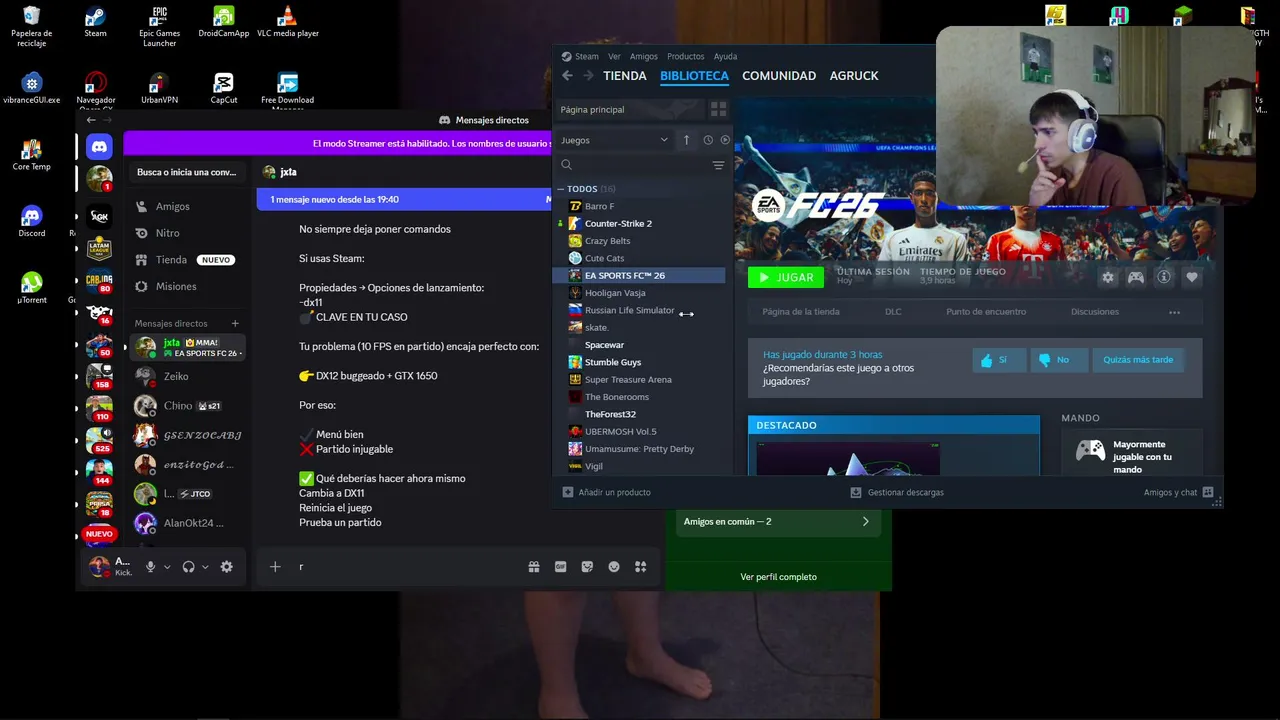Launch VLC media player shortcut

(288, 22)
